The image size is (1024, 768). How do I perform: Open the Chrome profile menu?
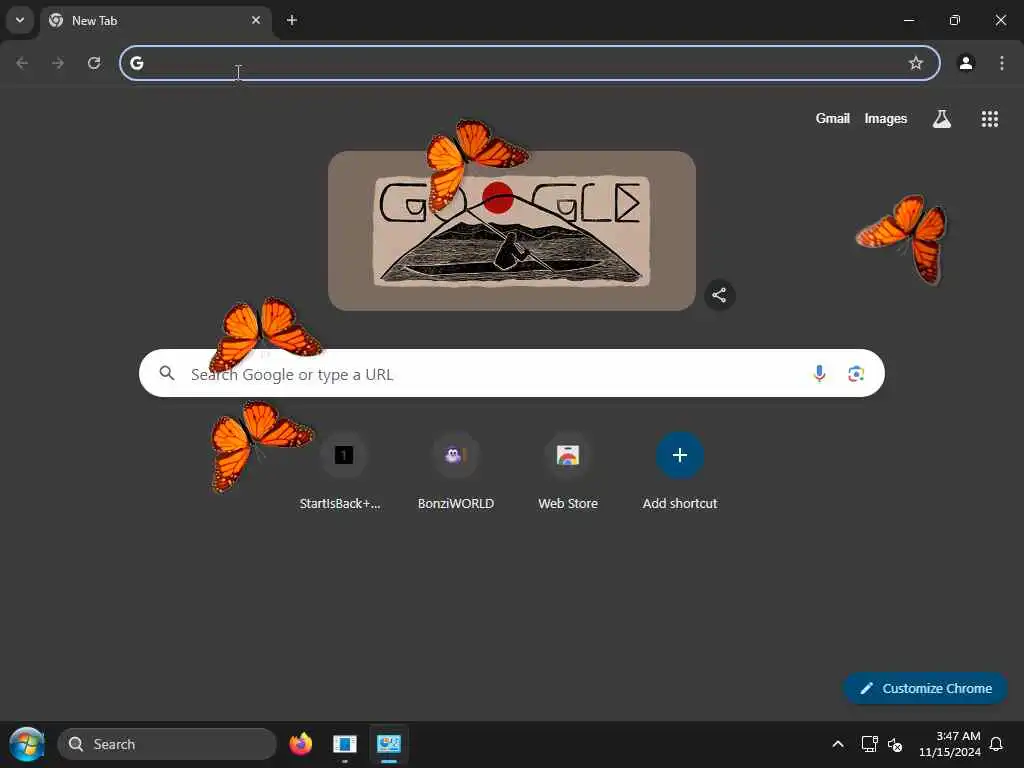pos(966,63)
